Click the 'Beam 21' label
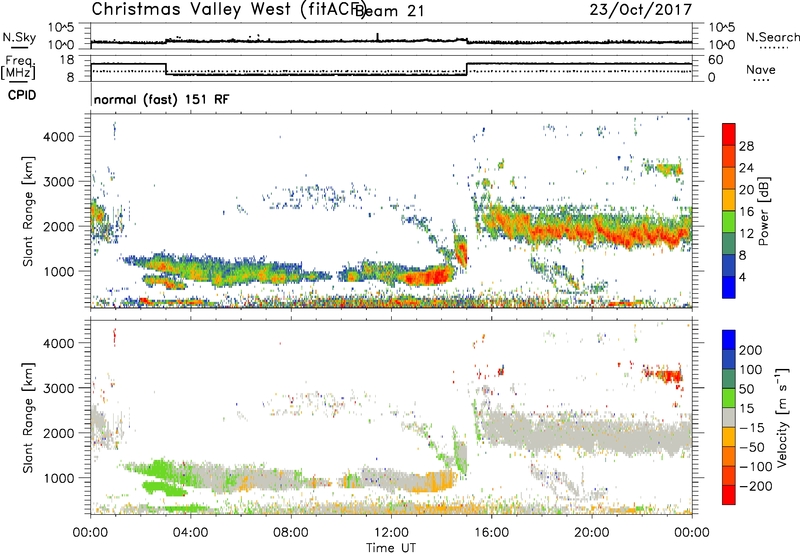The image size is (800, 554). (389, 11)
